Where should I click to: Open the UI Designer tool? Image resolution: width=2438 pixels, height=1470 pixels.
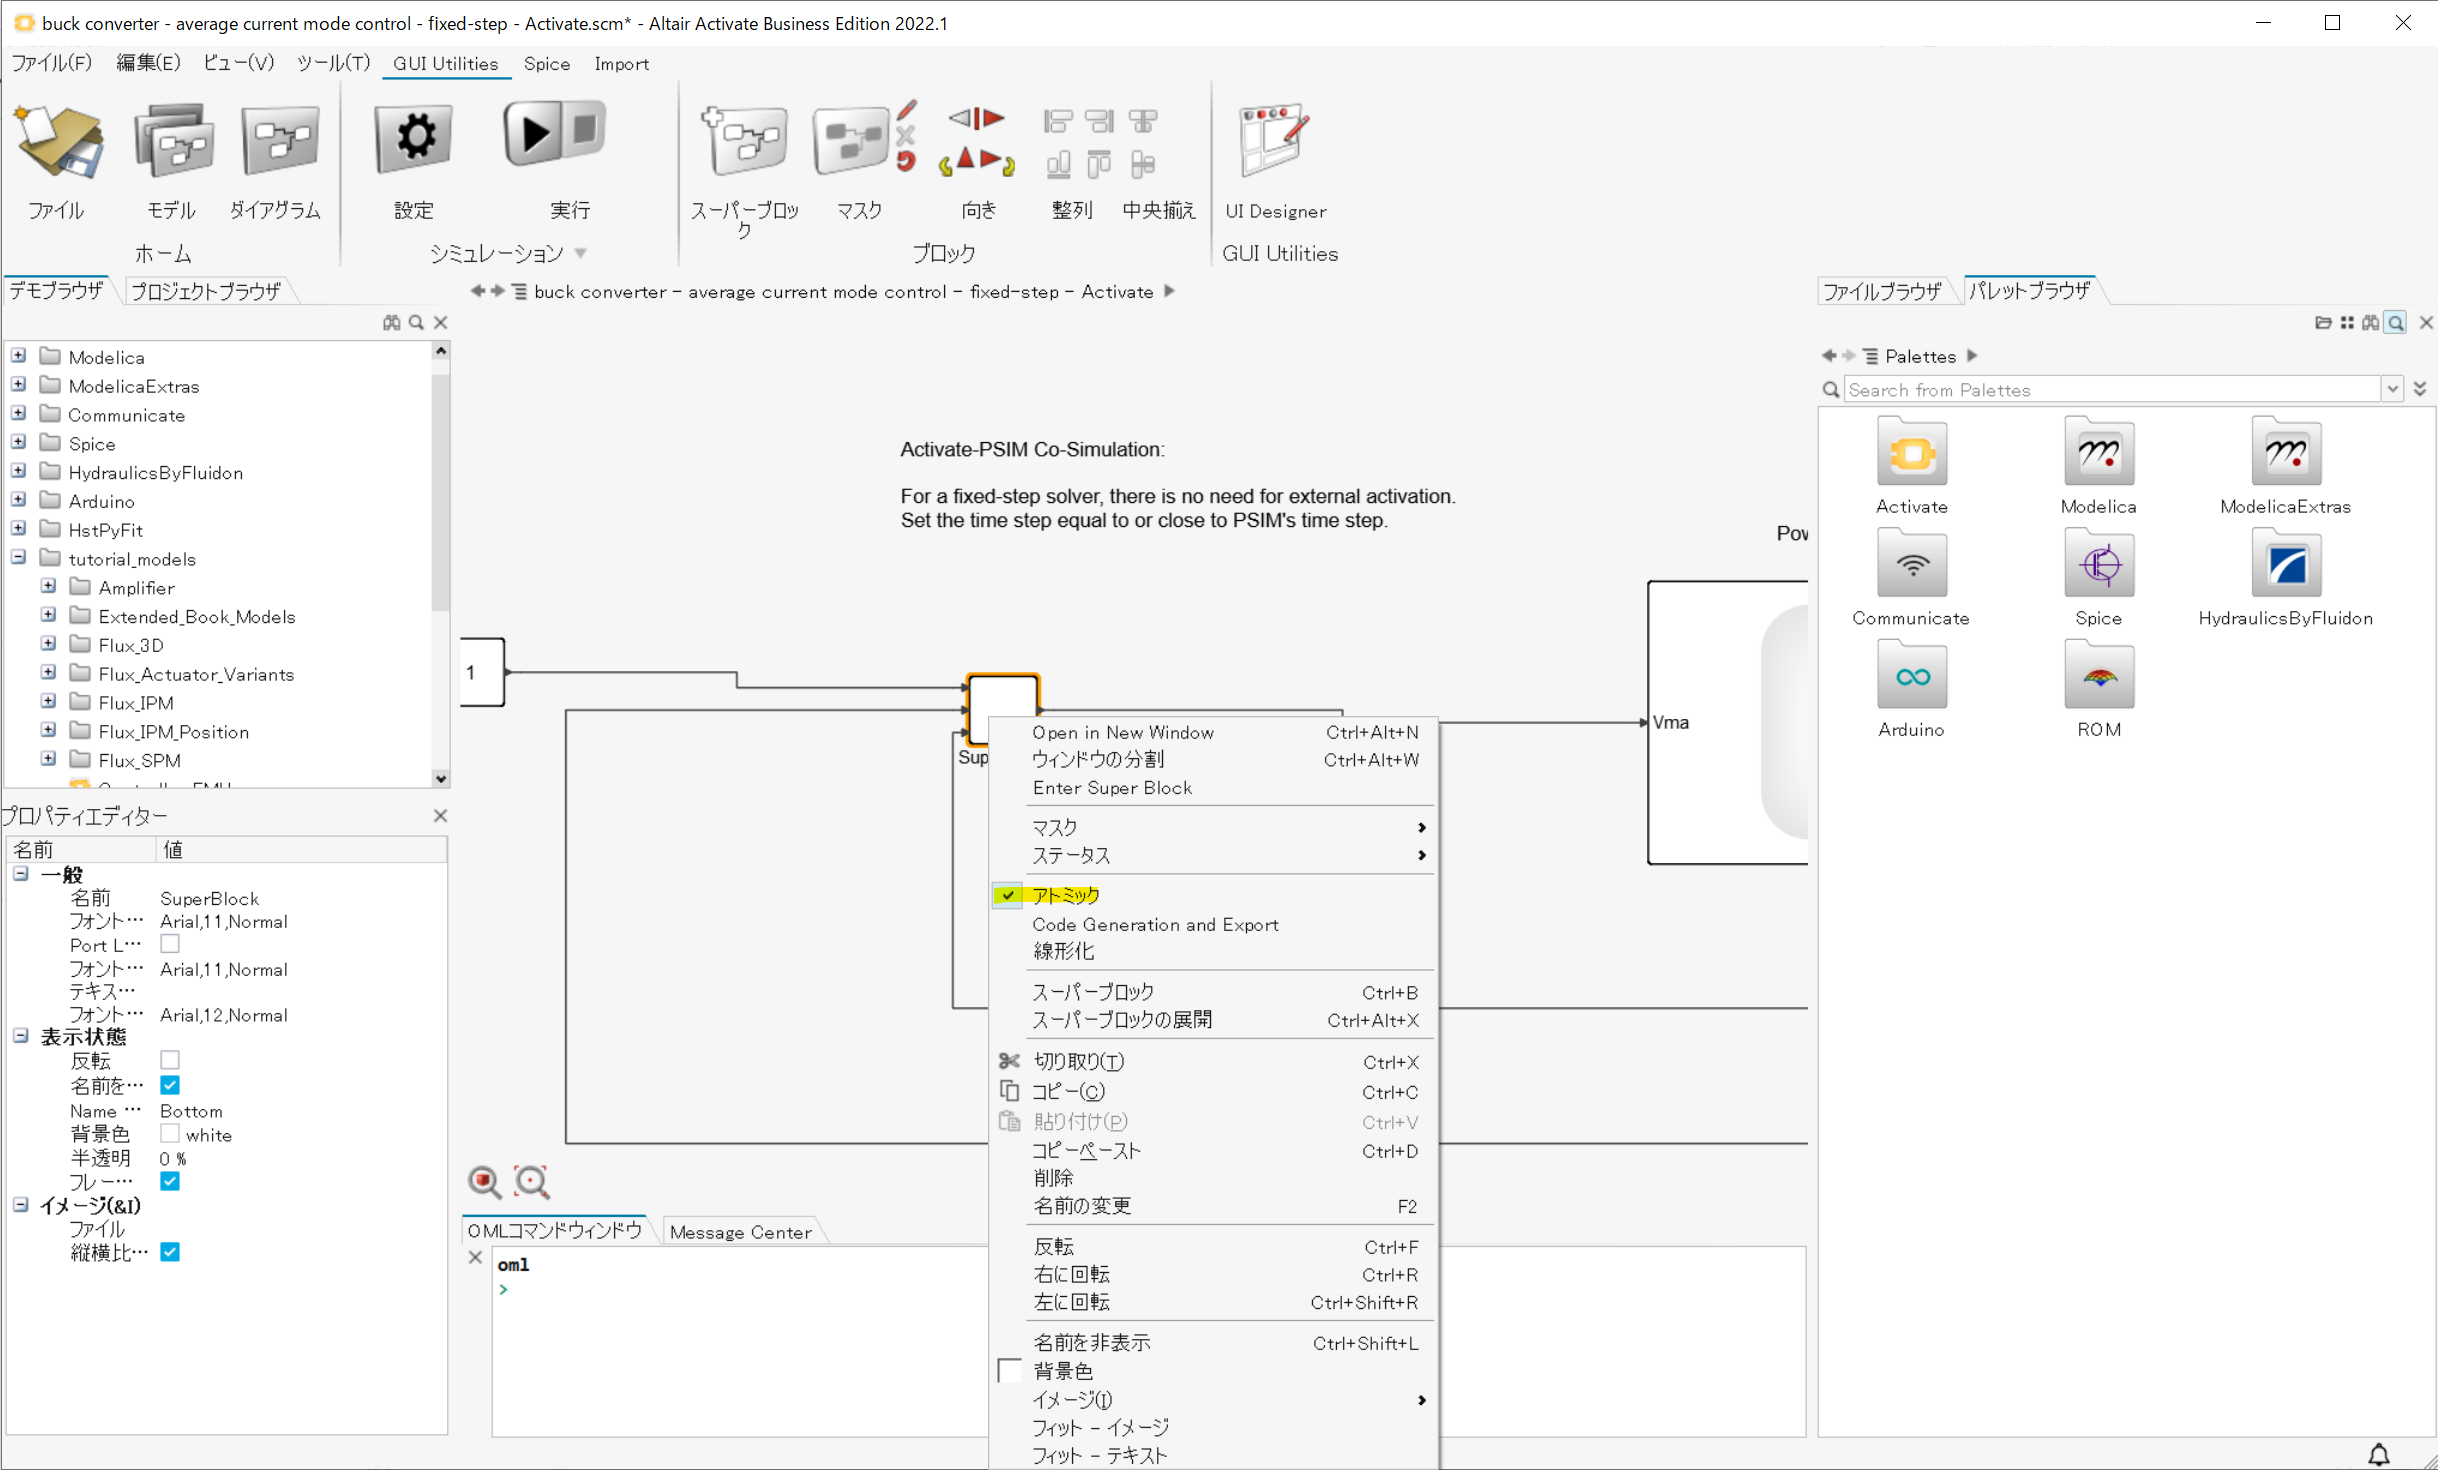[x=1273, y=140]
